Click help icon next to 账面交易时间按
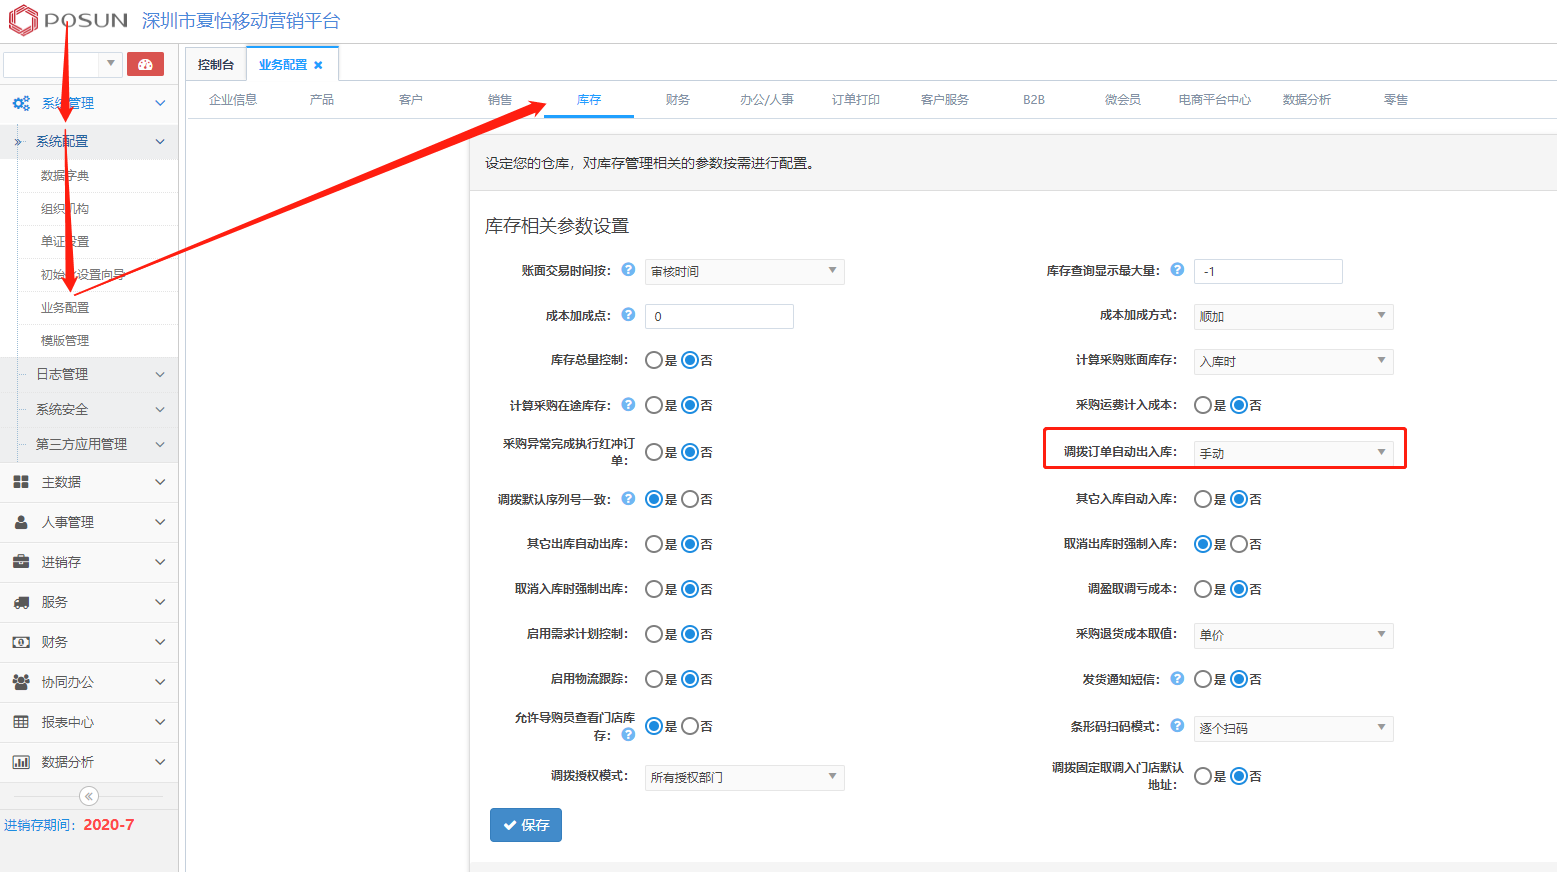 pos(628,270)
